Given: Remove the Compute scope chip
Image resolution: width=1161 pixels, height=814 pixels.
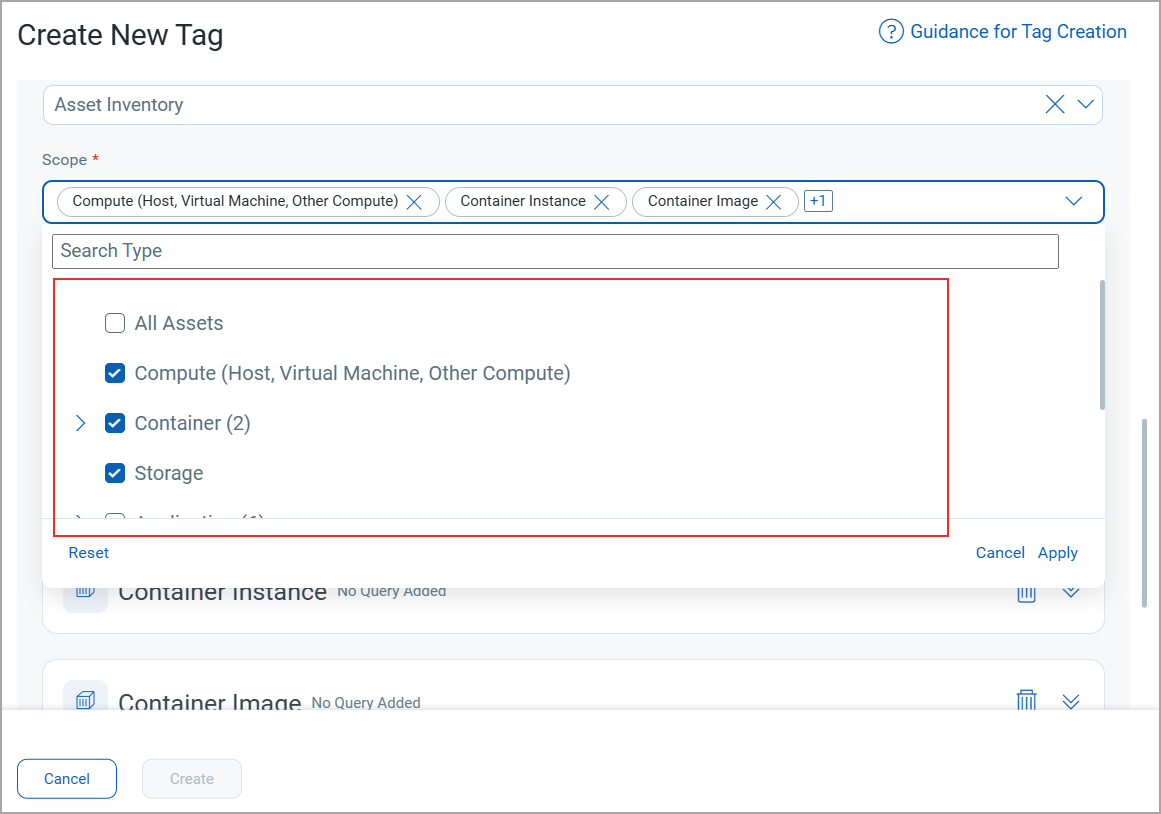Looking at the screenshot, I should pyautogui.click(x=414, y=202).
